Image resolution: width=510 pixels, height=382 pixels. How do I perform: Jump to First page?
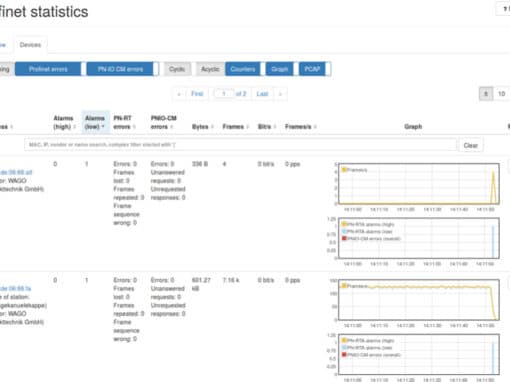click(x=197, y=94)
